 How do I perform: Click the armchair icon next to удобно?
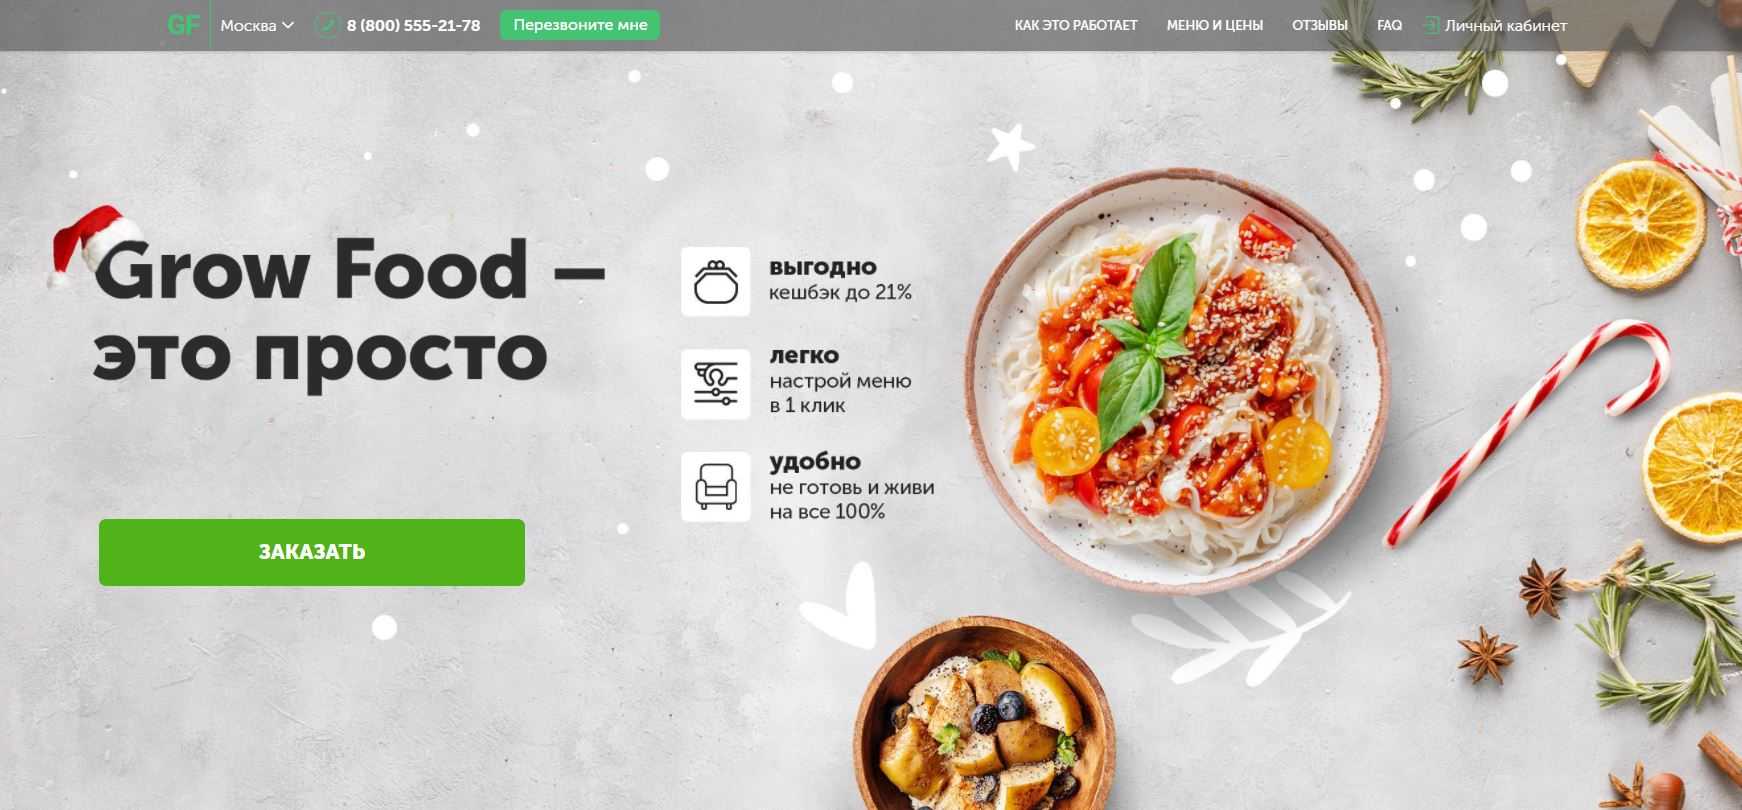[x=716, y=487]
